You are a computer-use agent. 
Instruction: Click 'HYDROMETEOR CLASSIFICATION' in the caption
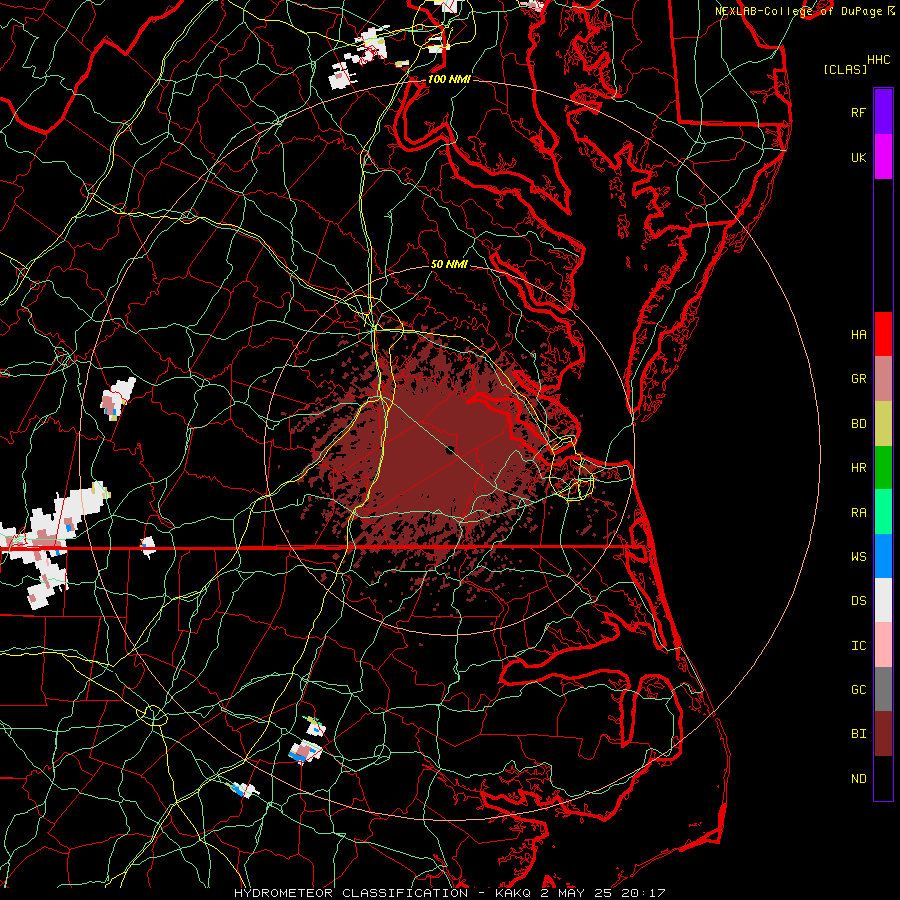point(351,893)
